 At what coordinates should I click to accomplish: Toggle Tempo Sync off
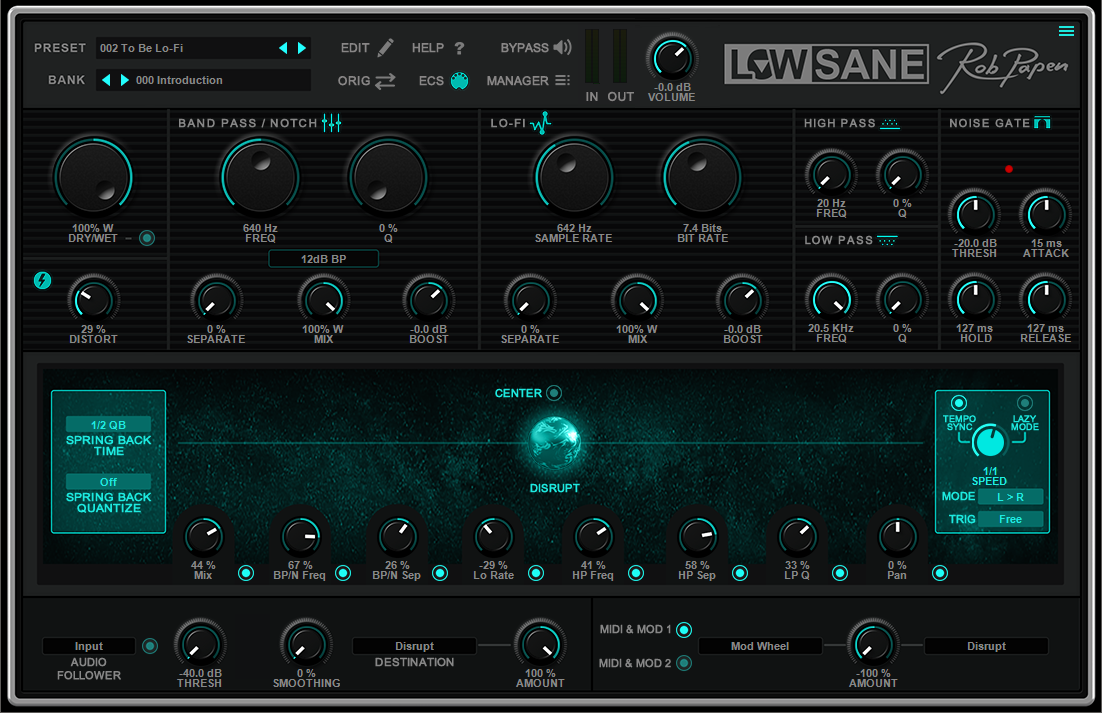tap(957, 403)
